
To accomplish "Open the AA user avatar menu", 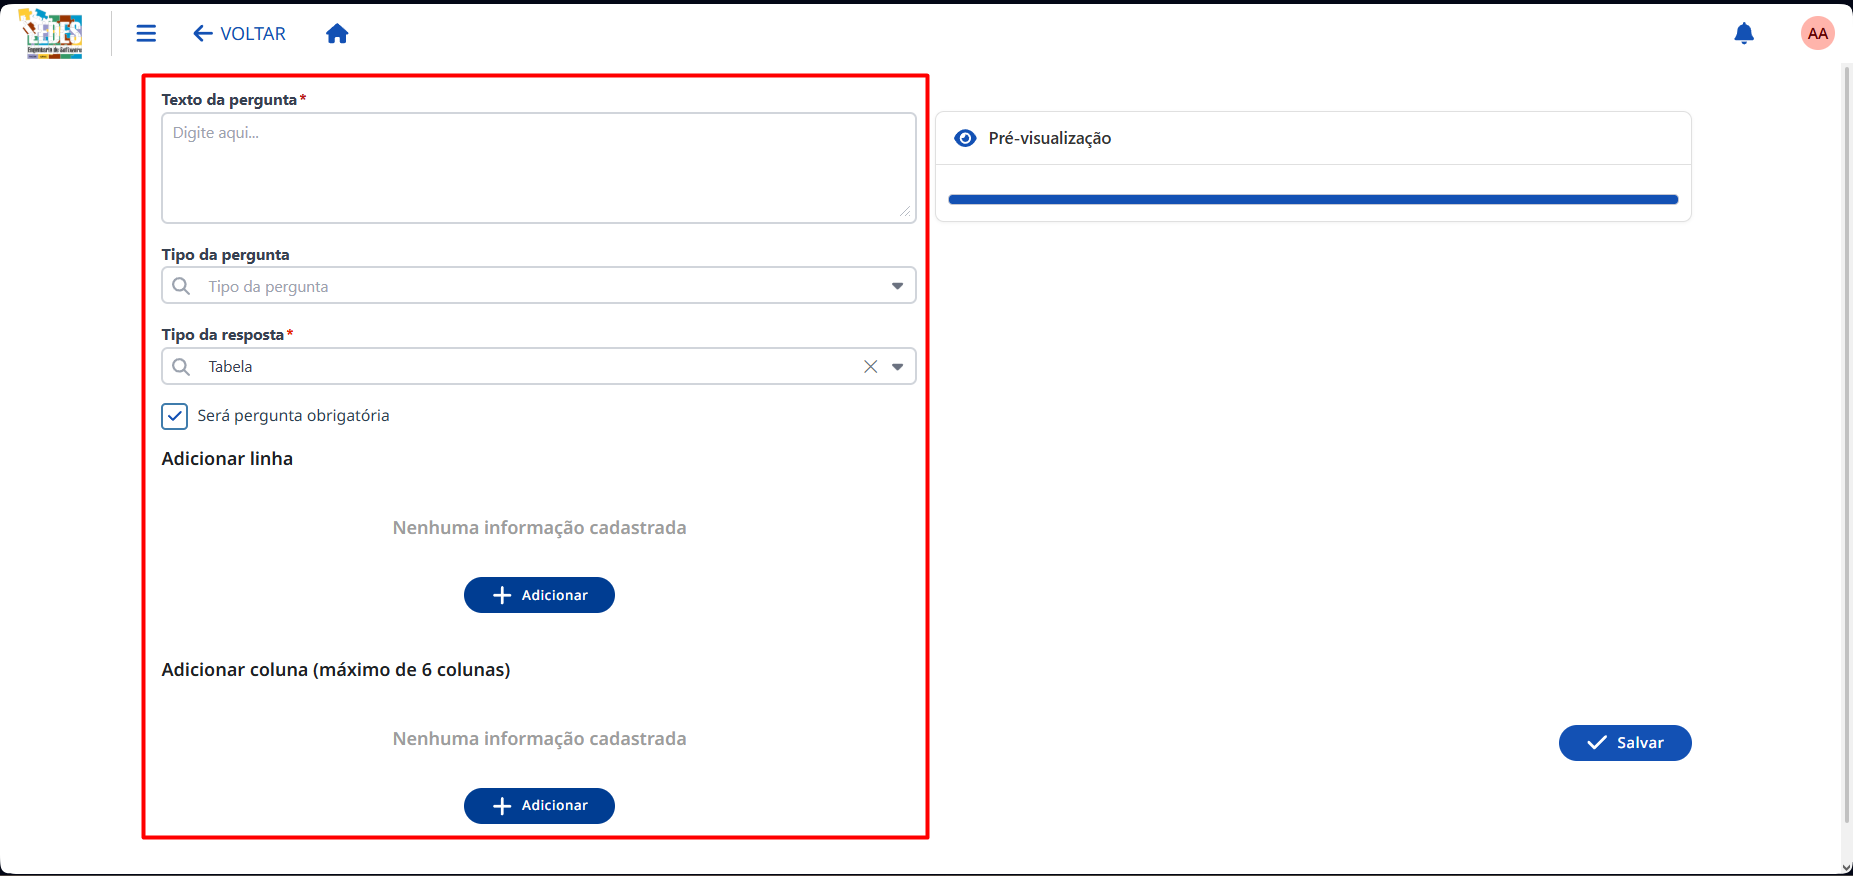I will (x=1817, y=34).
